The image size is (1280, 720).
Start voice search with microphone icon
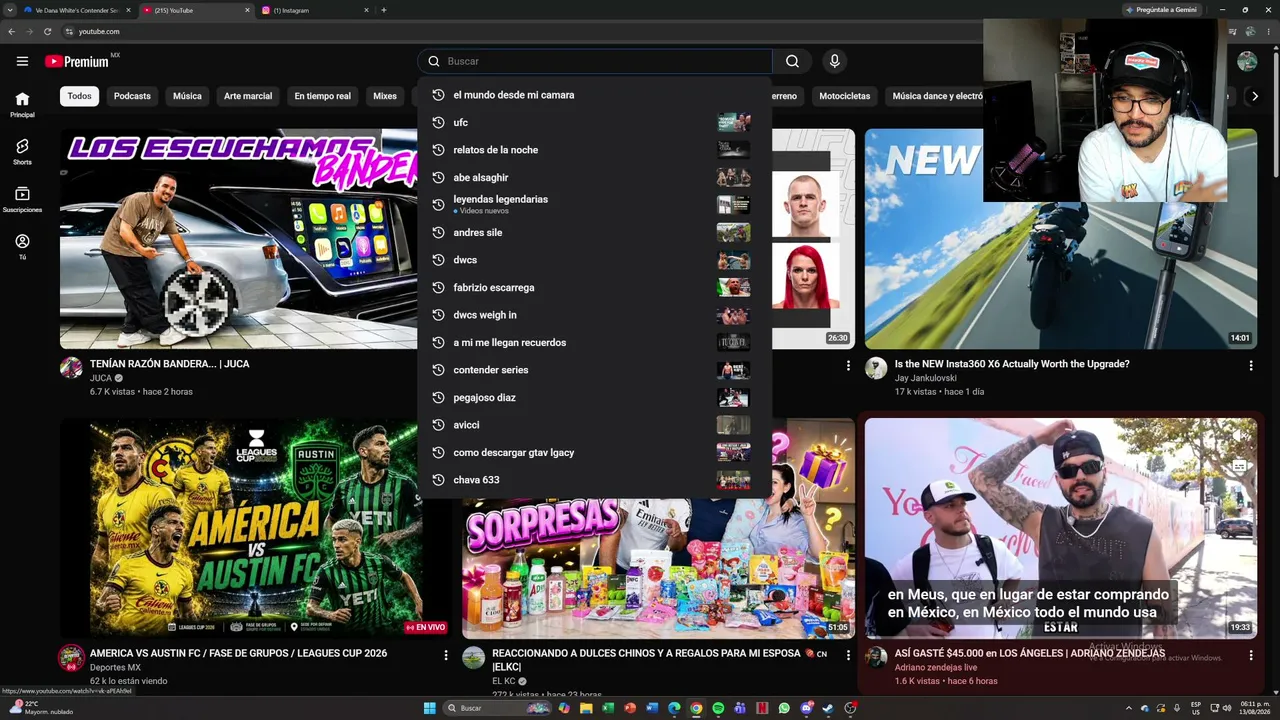pyautogui.click(x=835, y=61)
